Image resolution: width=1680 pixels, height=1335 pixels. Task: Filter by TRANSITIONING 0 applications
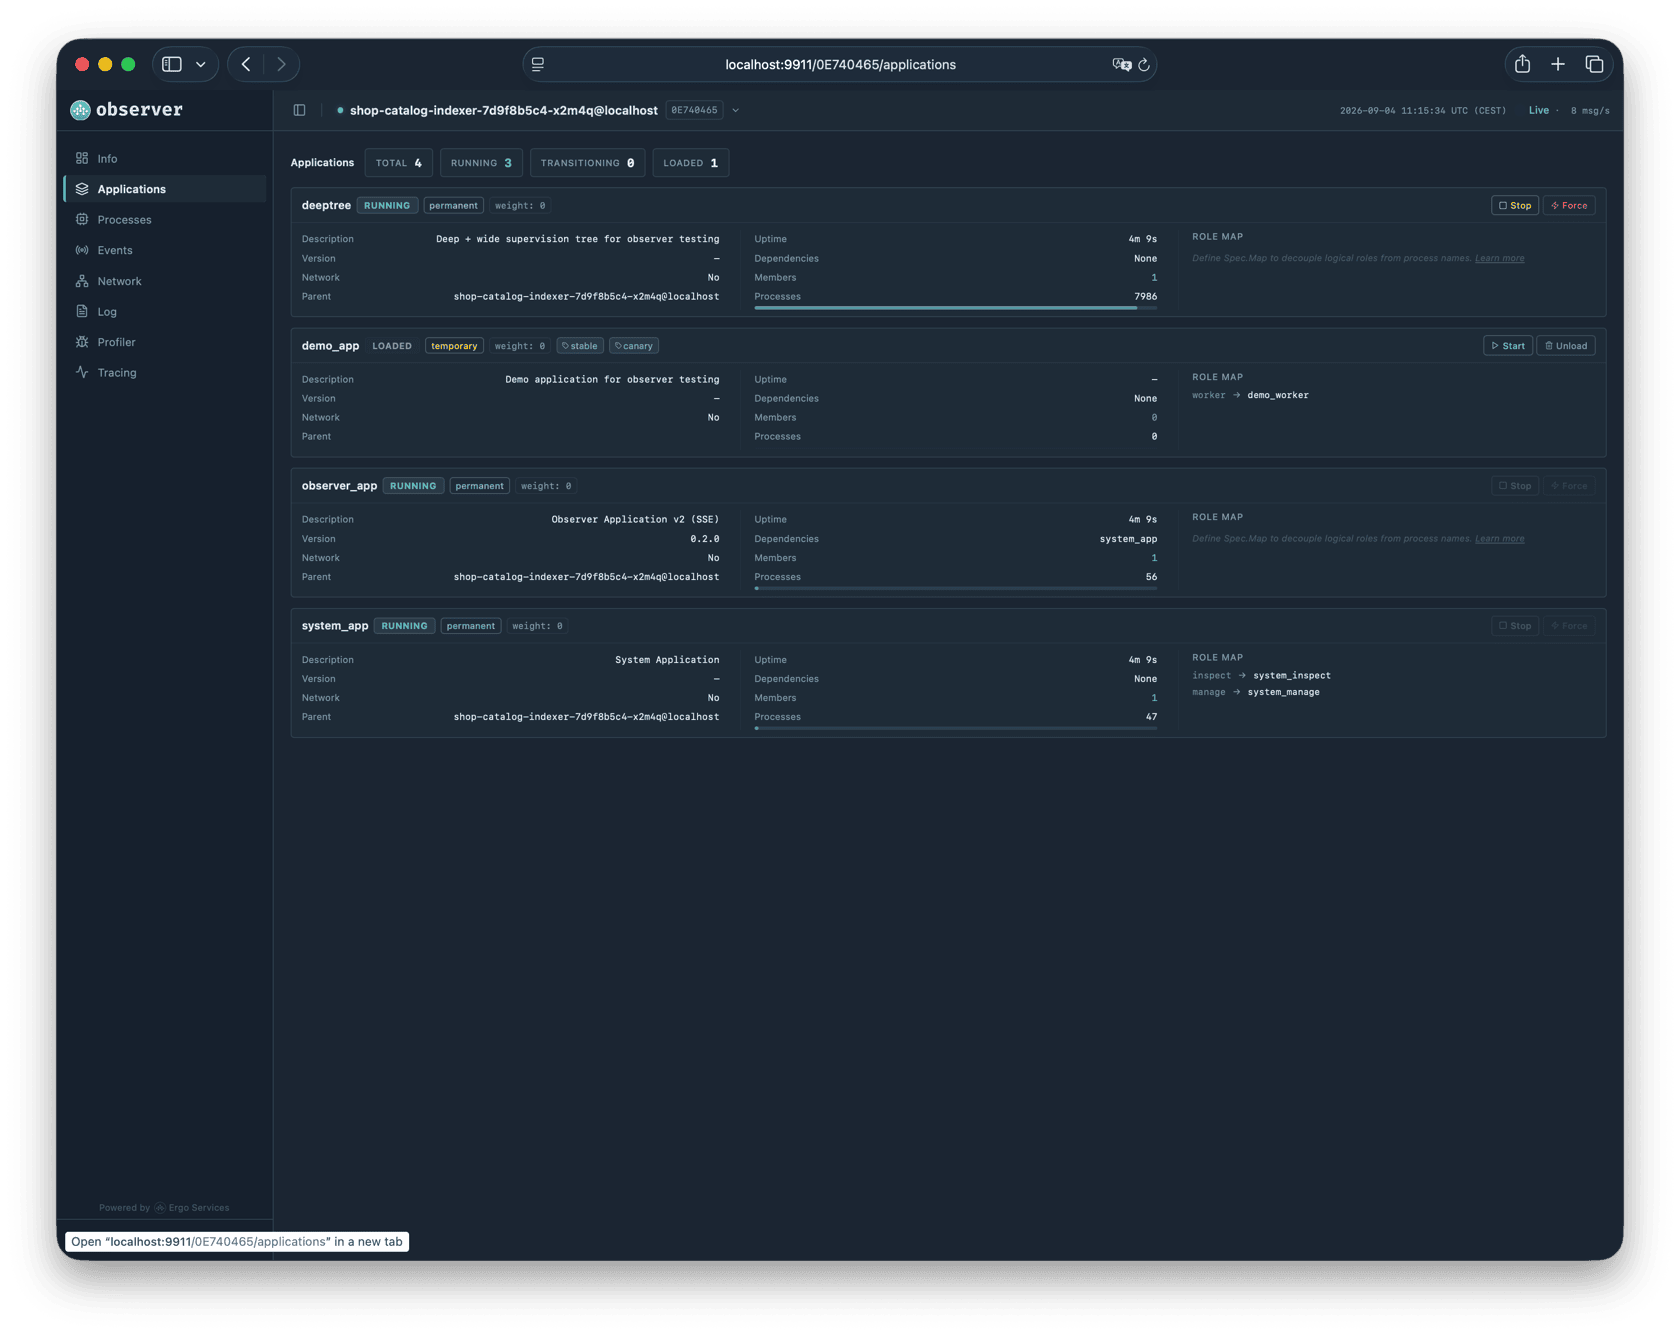click(x=587, y=163)
